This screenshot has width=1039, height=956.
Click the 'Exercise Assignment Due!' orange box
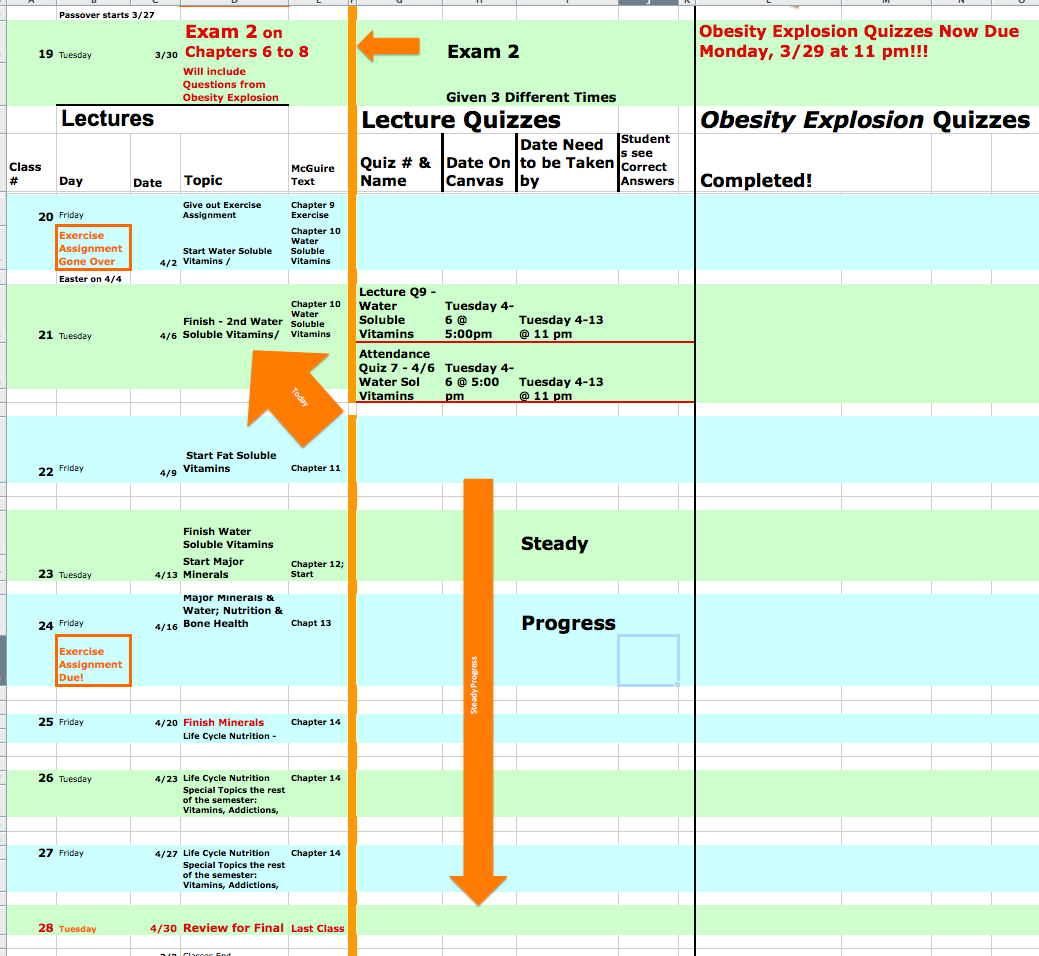[x=92, y=664]
